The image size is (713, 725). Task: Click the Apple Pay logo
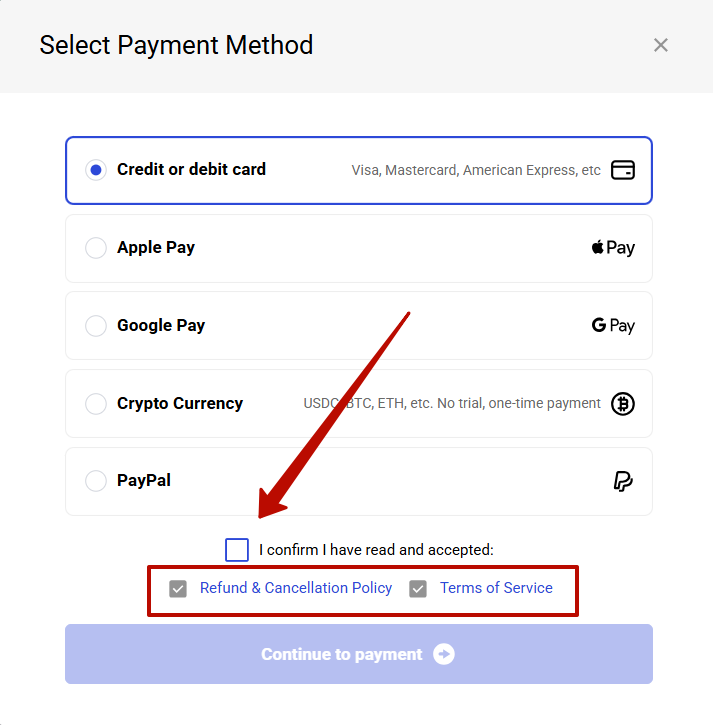pyautogui.click(x=613, y=247)
